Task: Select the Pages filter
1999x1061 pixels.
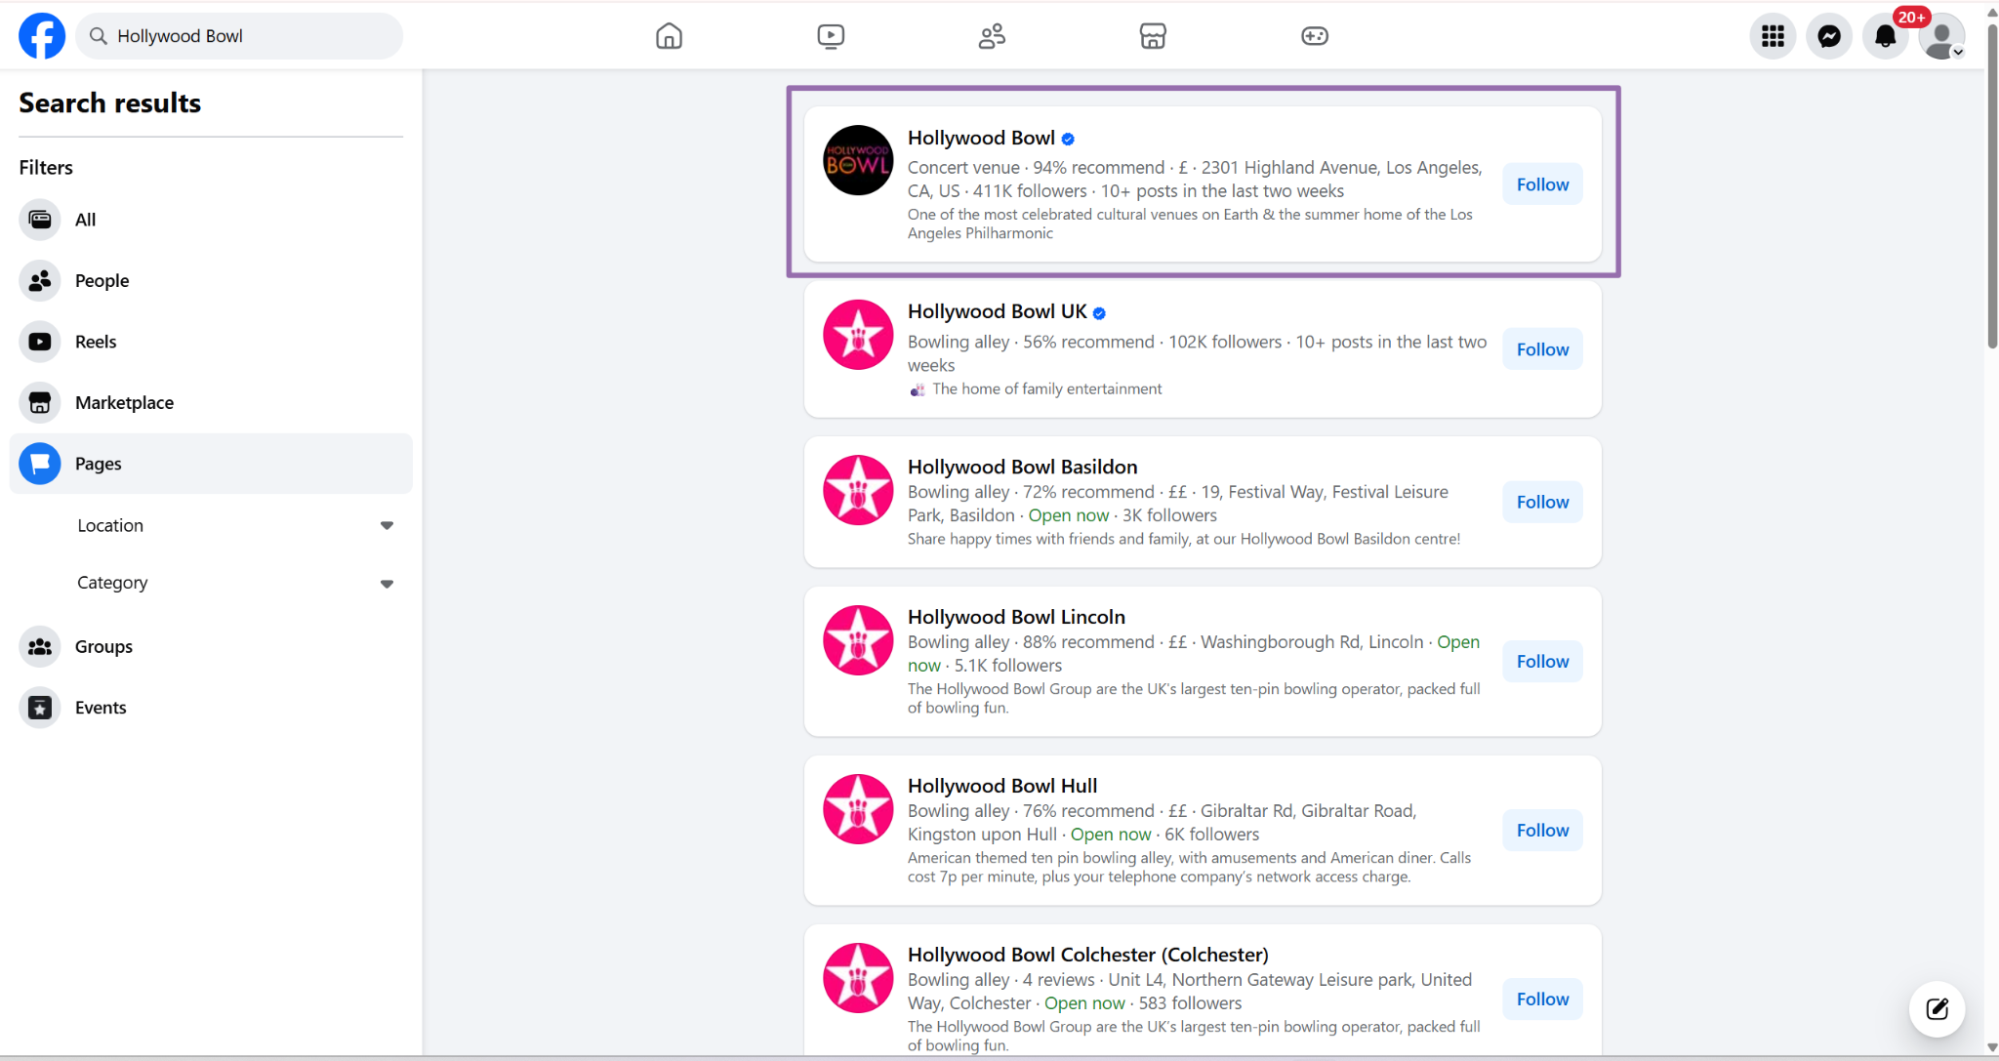Action: [x=211, y=464]
